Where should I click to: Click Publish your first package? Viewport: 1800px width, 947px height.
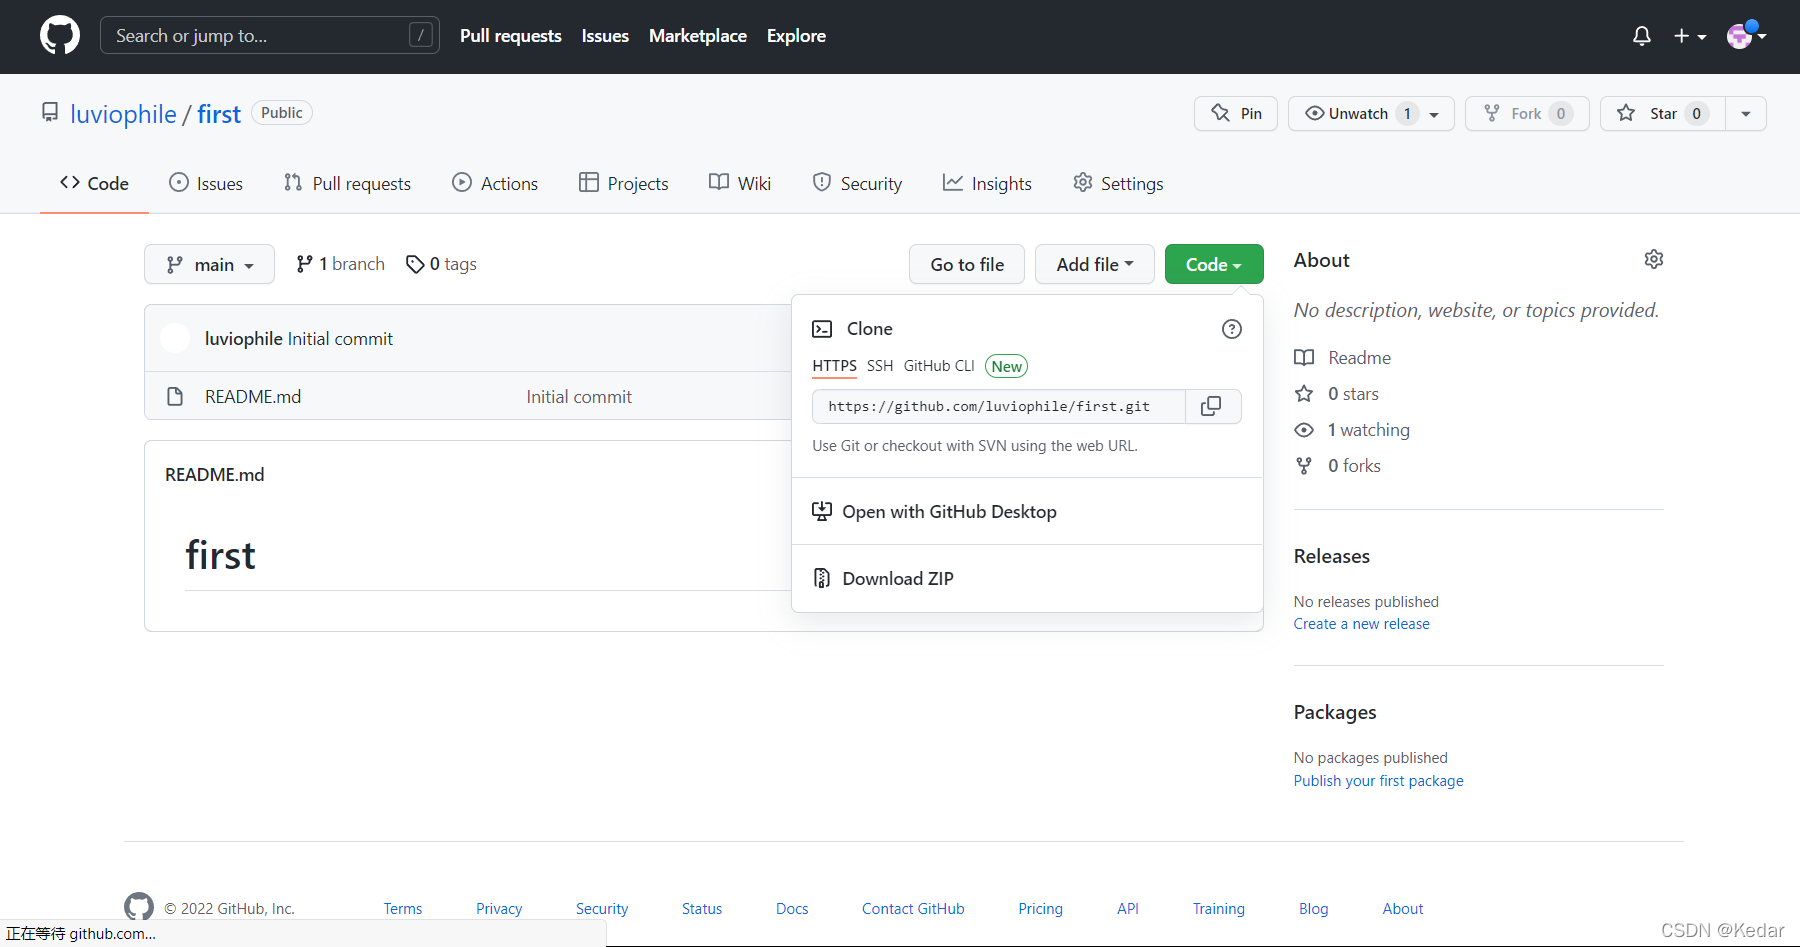point(1378,781)
